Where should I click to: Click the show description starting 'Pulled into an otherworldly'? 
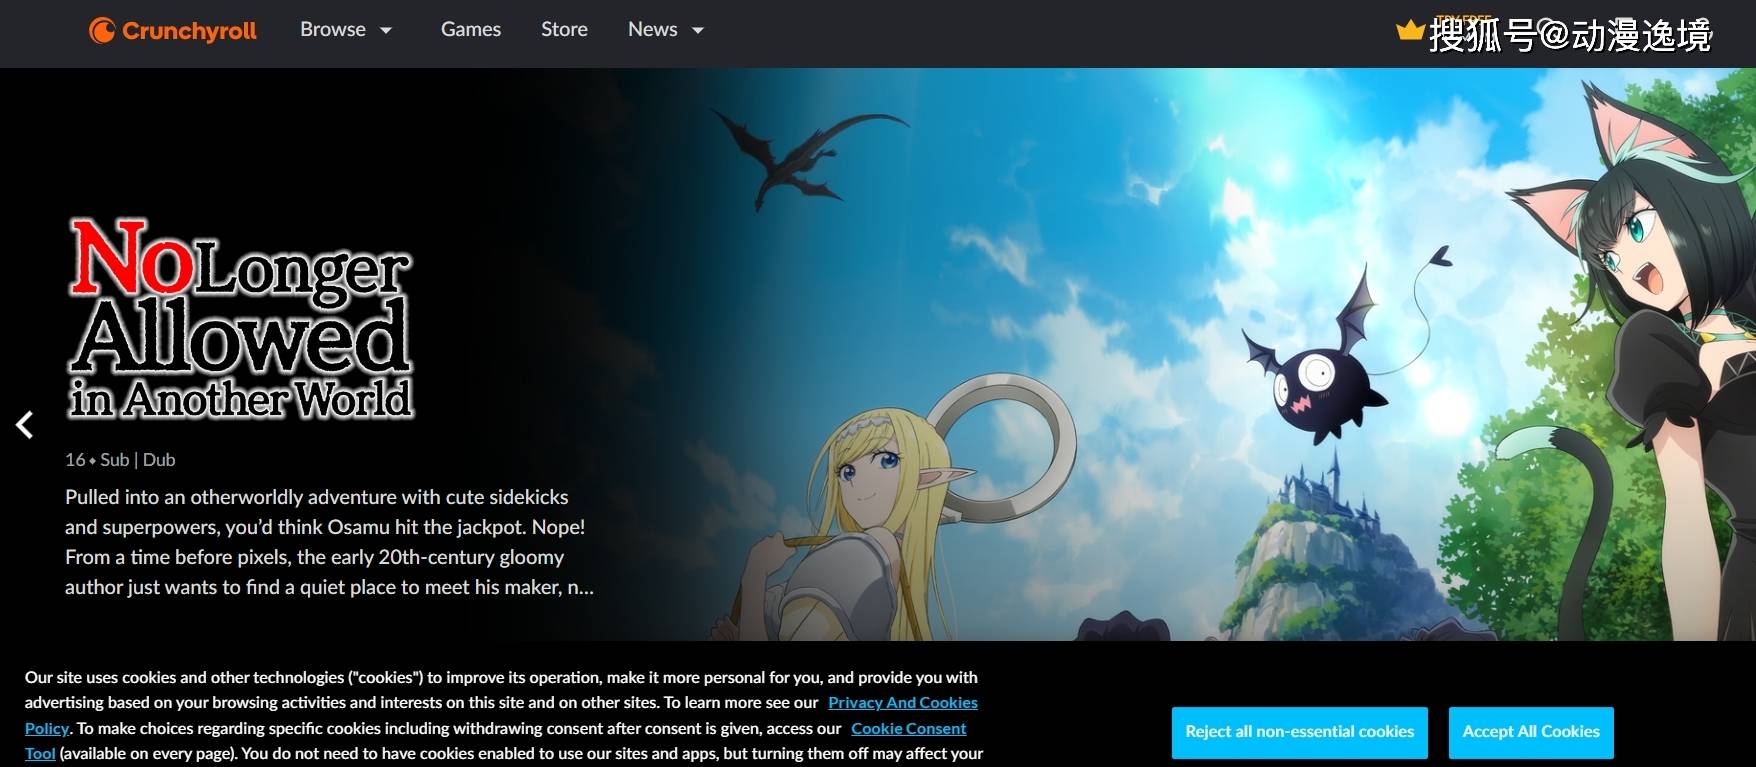329,542
